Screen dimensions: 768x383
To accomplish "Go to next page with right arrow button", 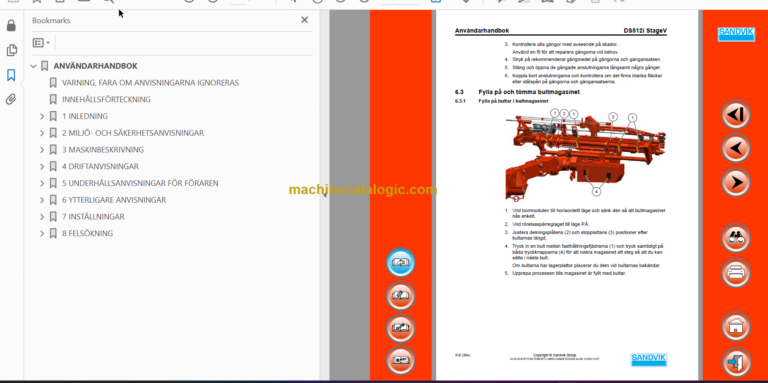I will pos(736,182).
